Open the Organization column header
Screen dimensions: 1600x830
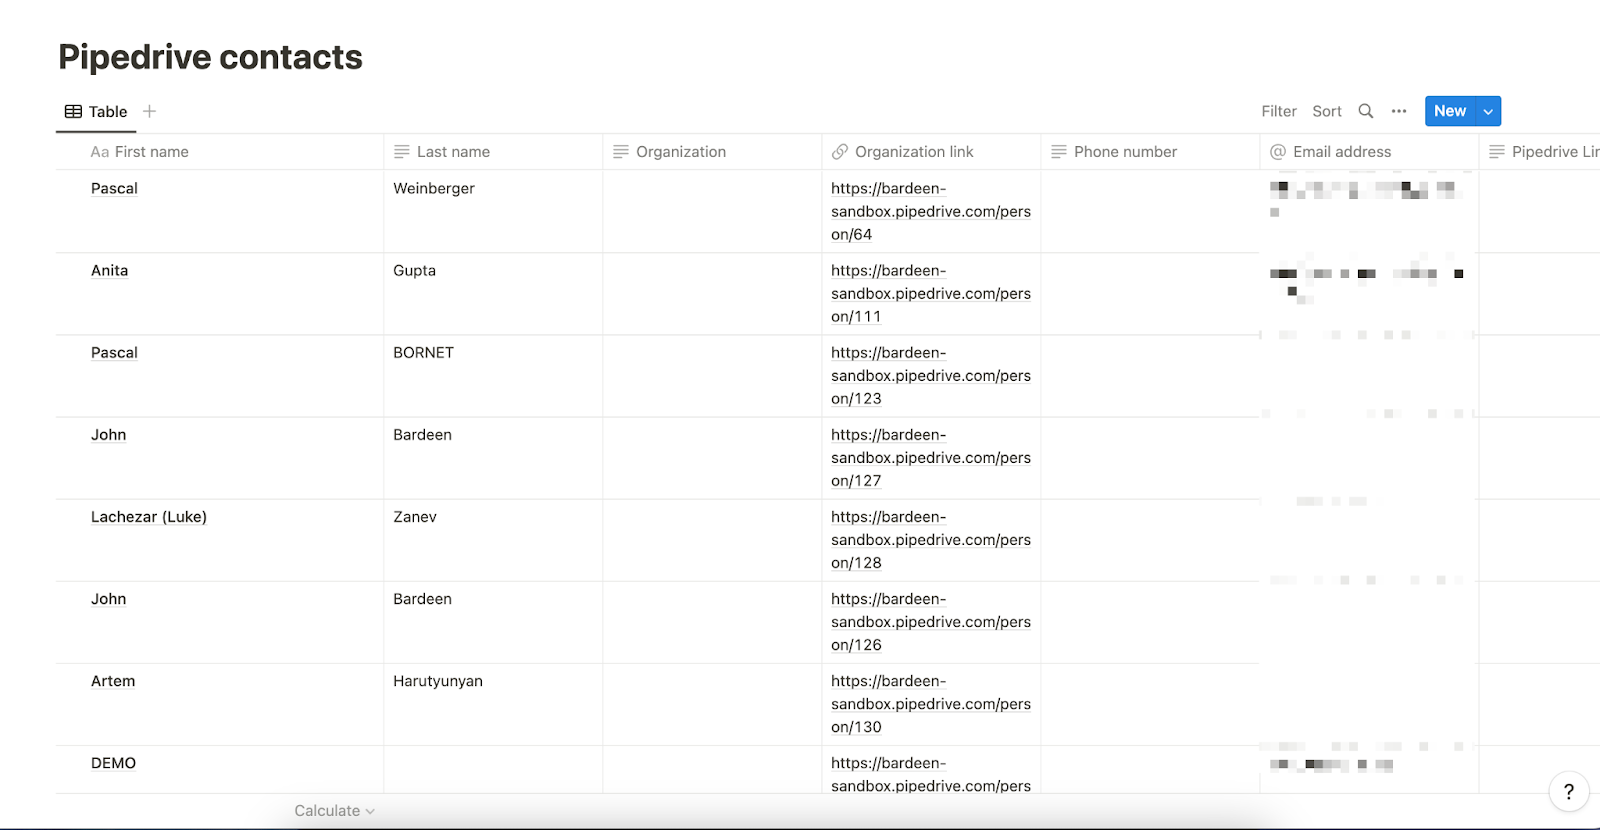[712, 152]
